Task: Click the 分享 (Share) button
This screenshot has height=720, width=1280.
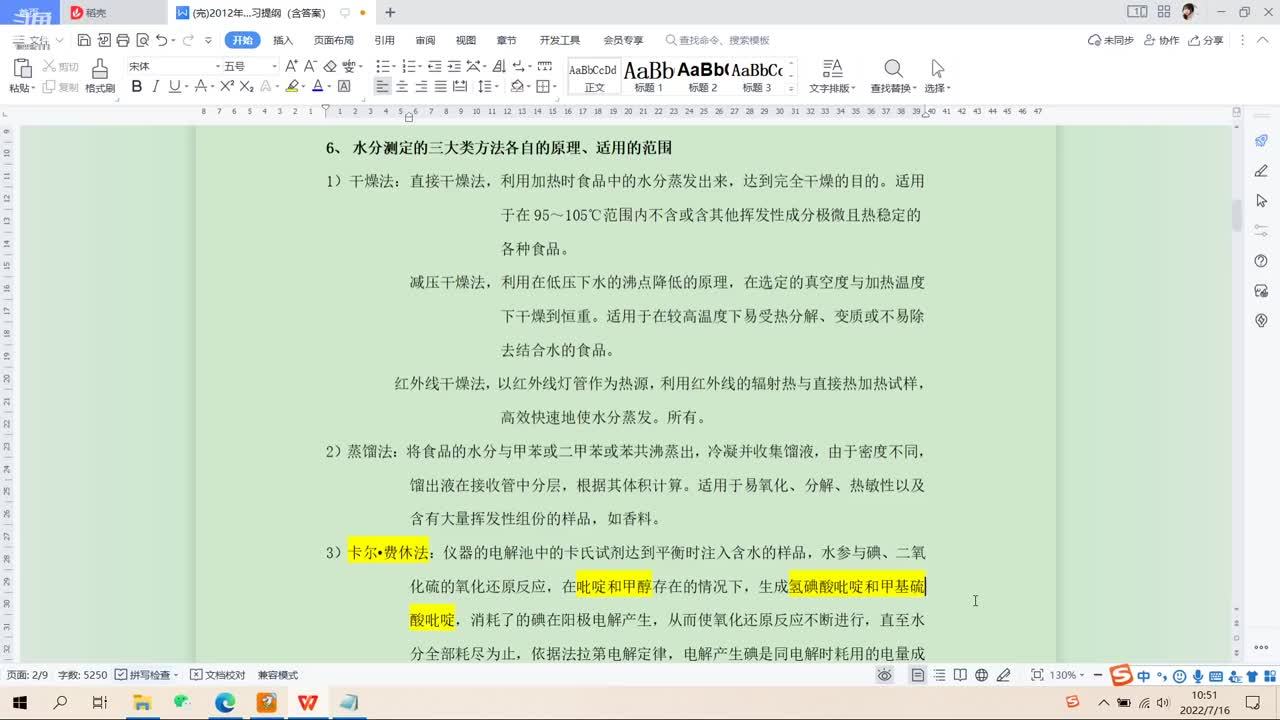Action: point(1205,40)
